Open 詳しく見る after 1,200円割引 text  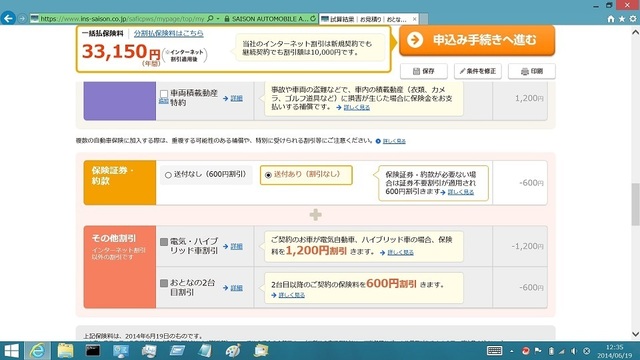(400, 253)
